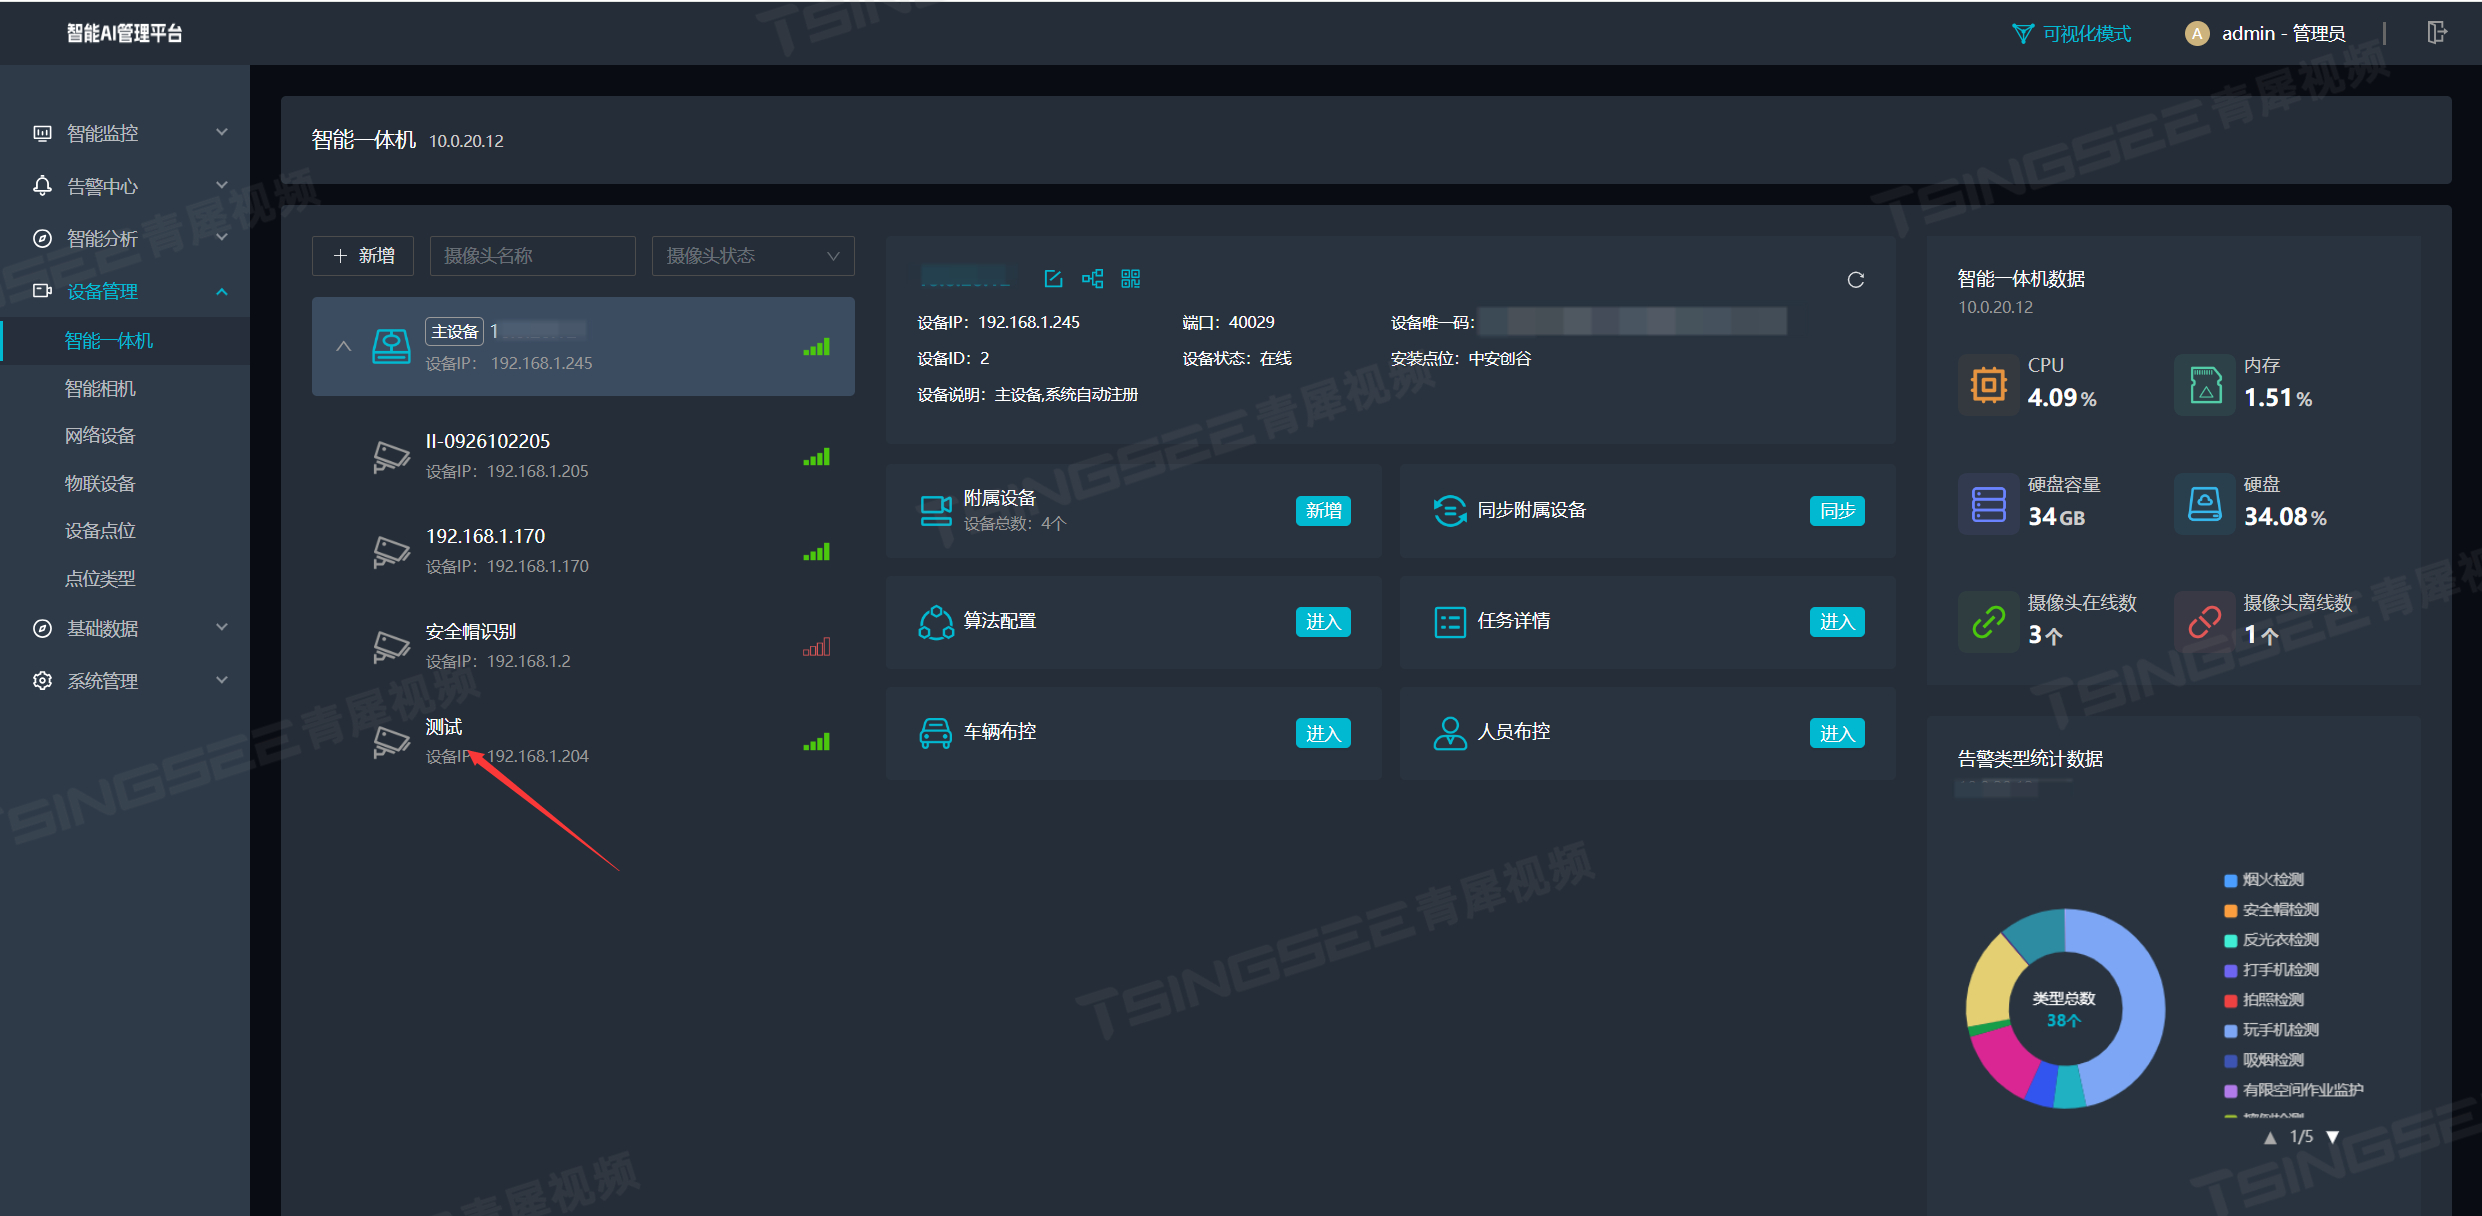Image resolution: width=2482 pixels, height=1216 pixels.
Task: Click the edit device icon
Action: point(1053,279)
